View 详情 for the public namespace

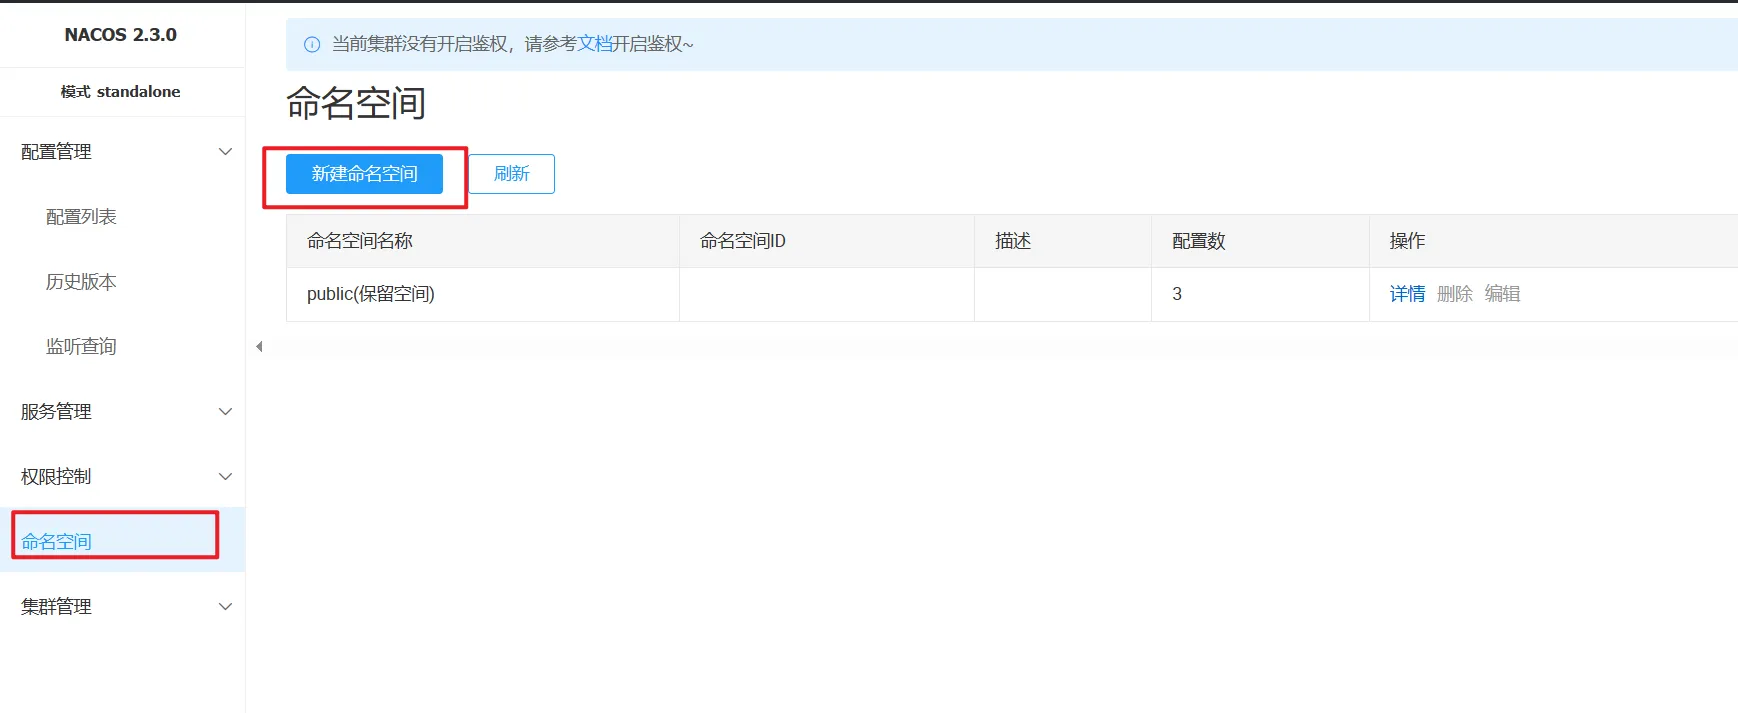(1407, 294)
